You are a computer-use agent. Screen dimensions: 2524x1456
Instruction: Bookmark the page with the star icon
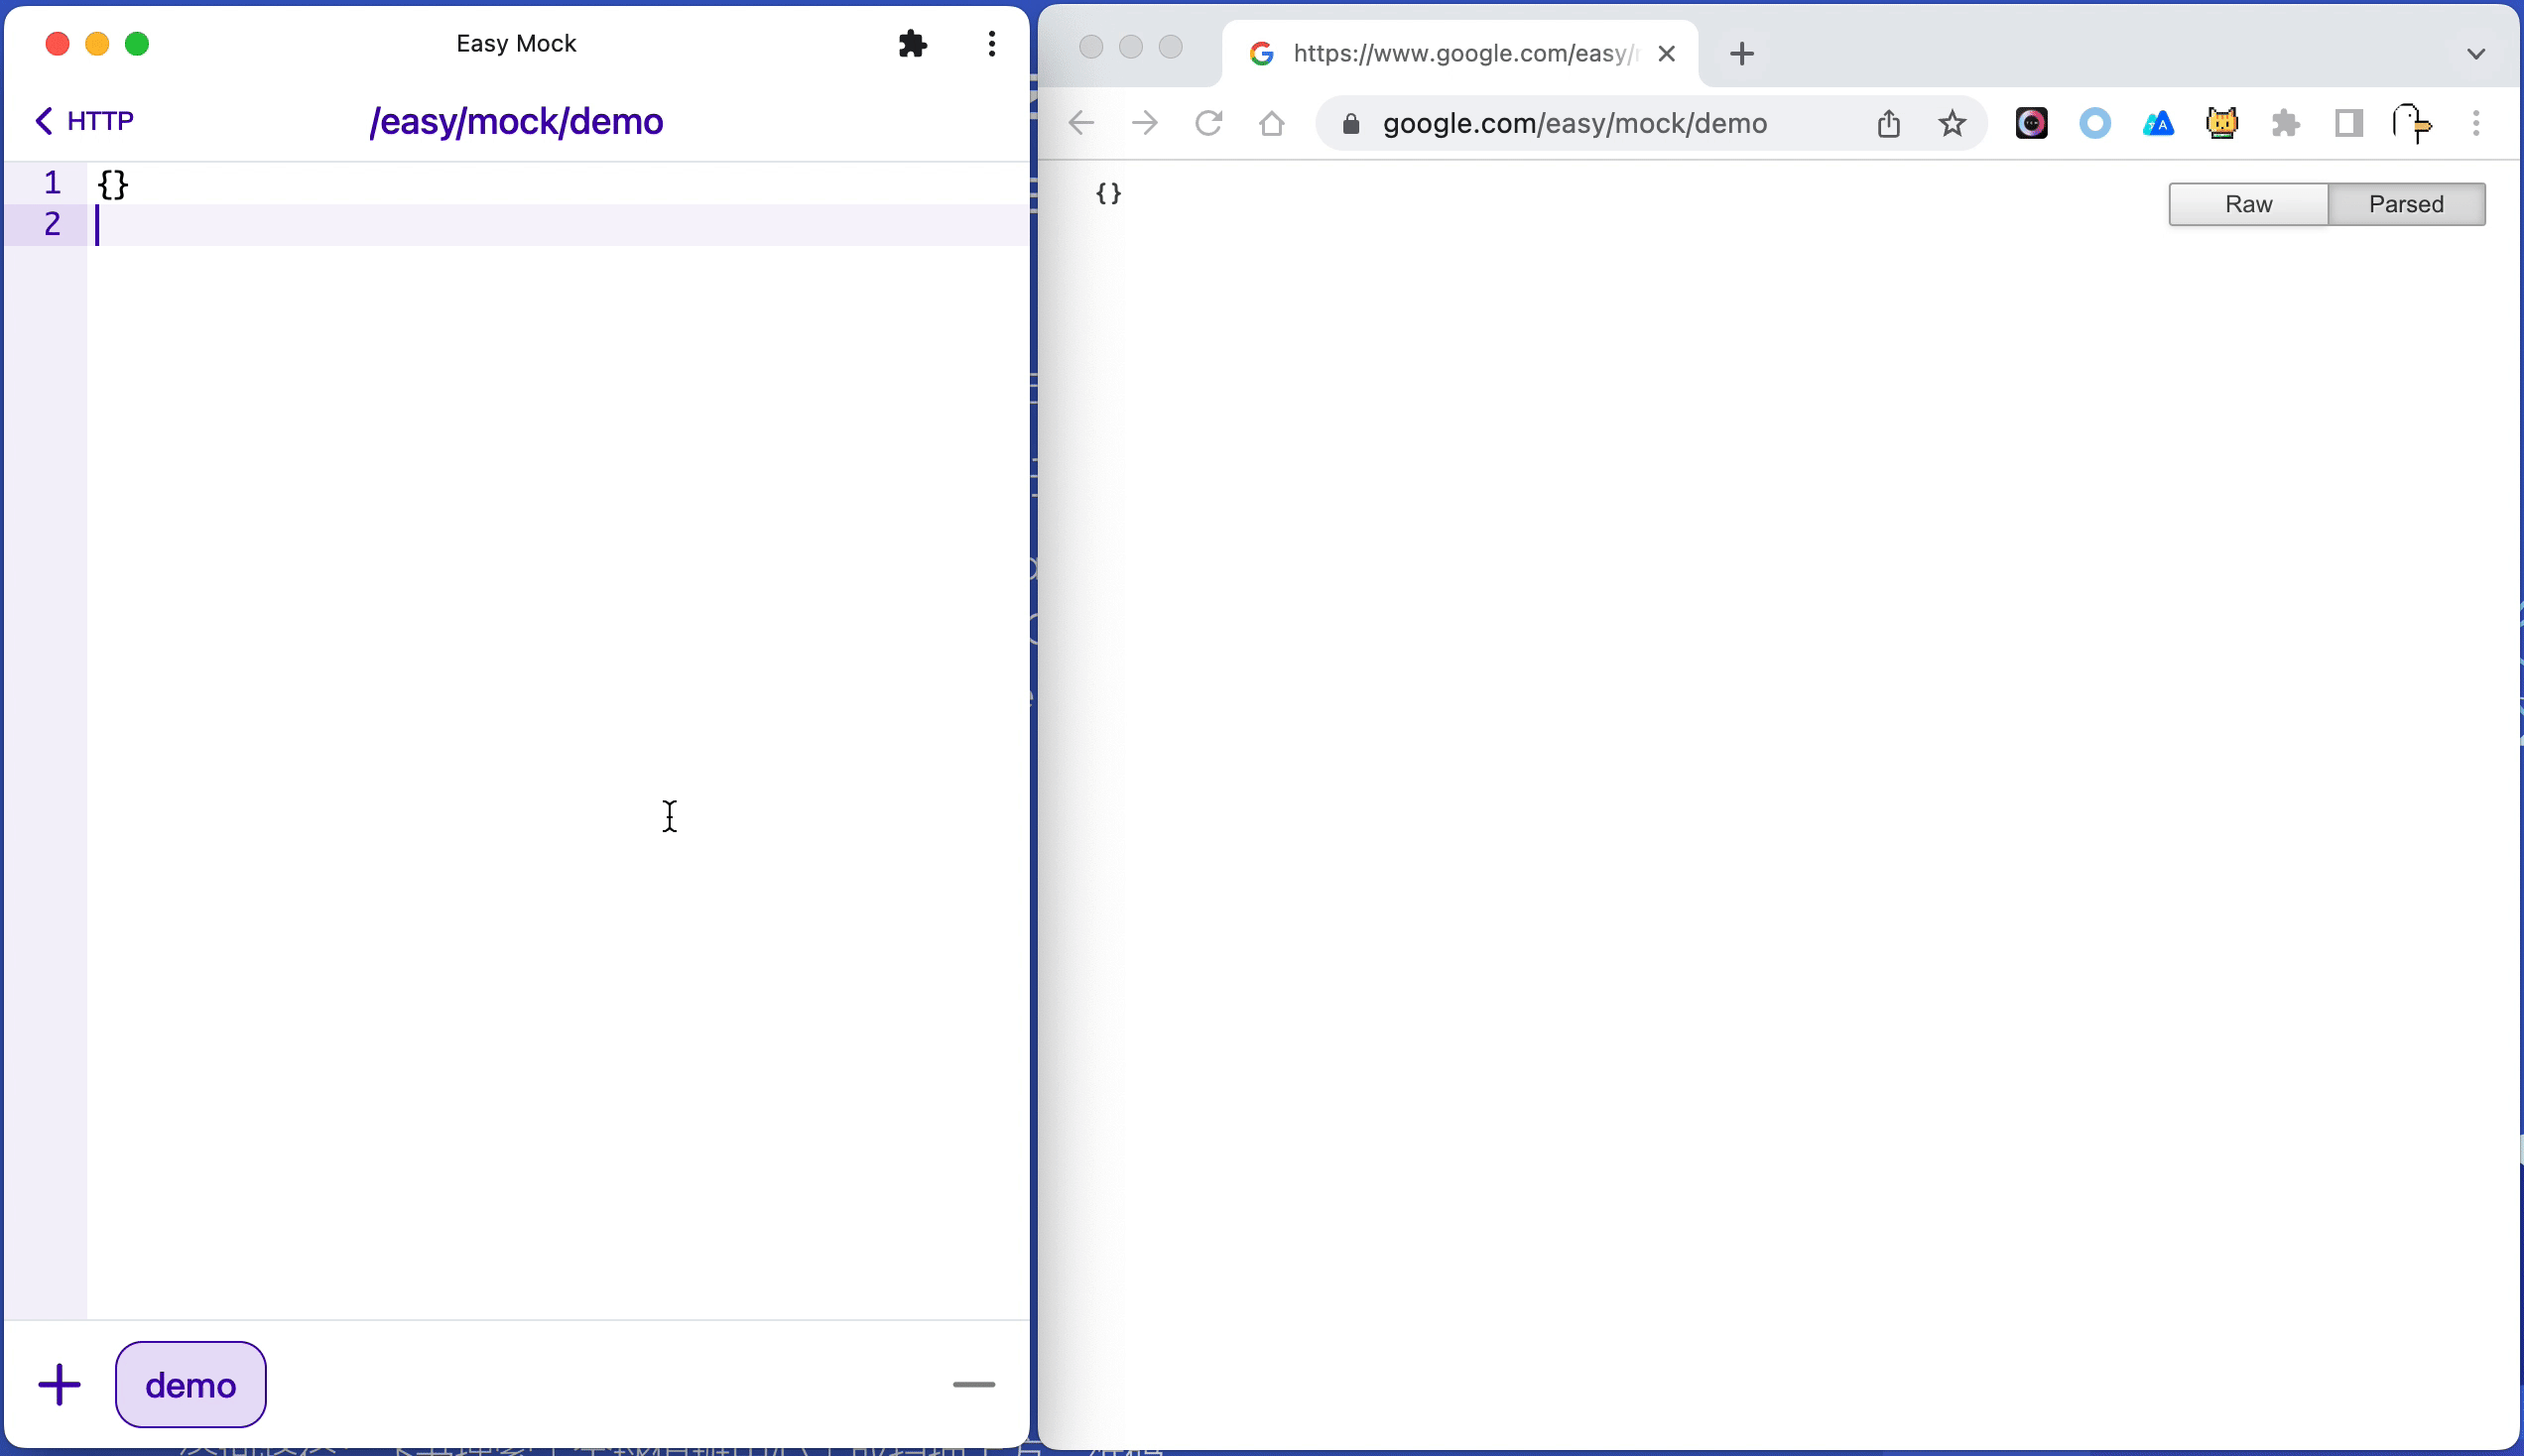click(x=1951, y=123)
